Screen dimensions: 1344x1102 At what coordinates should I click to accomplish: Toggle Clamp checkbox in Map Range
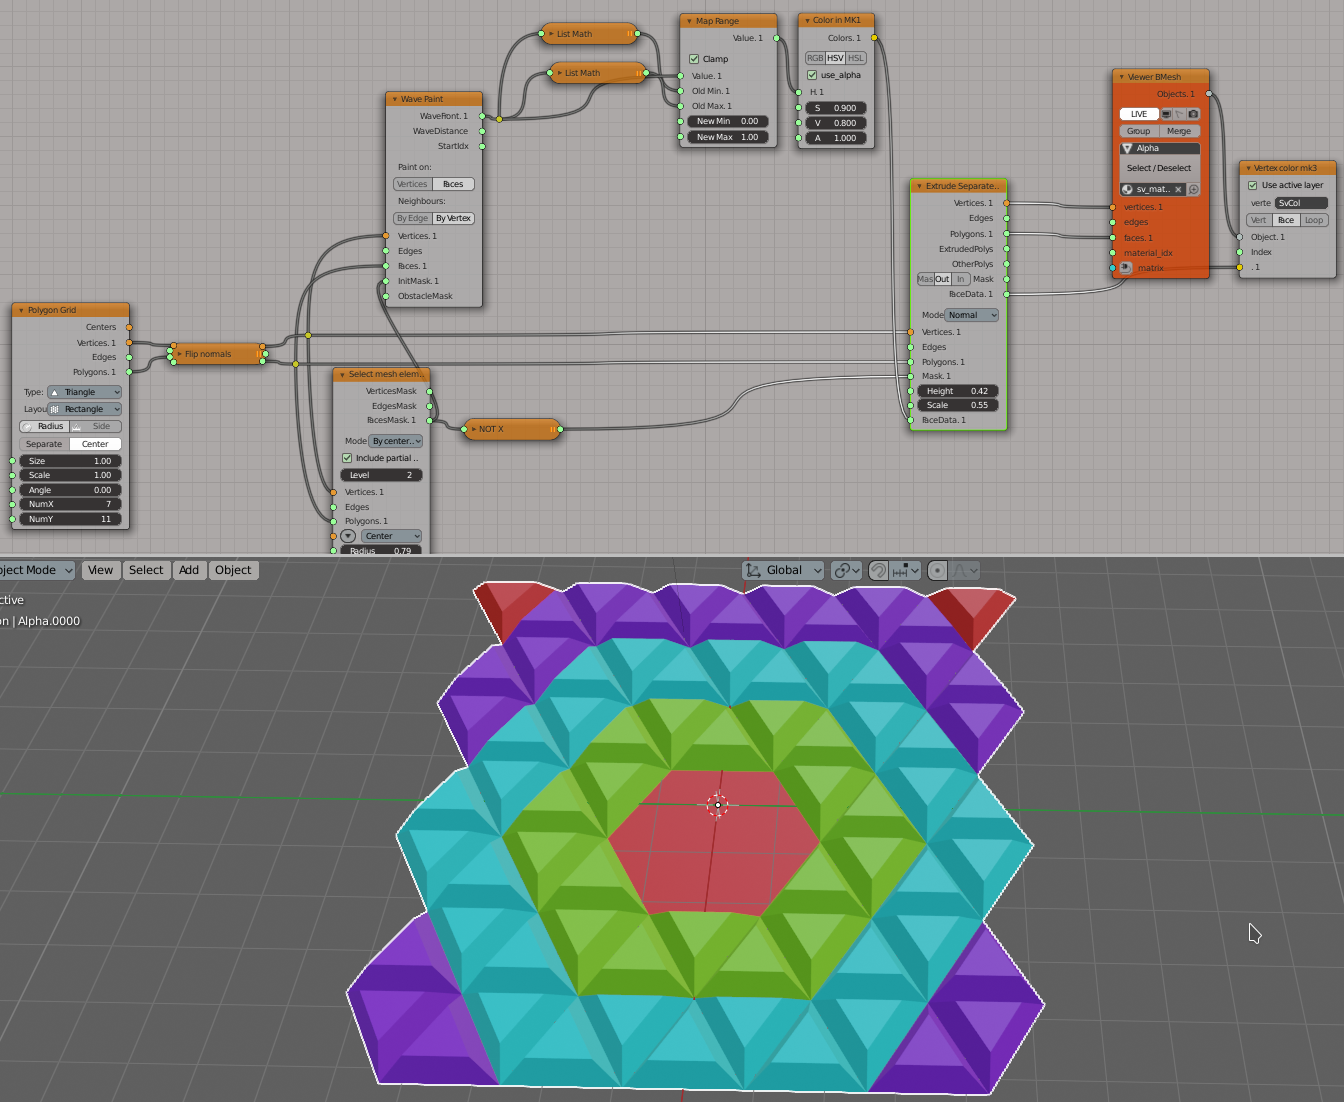(694, 59)
